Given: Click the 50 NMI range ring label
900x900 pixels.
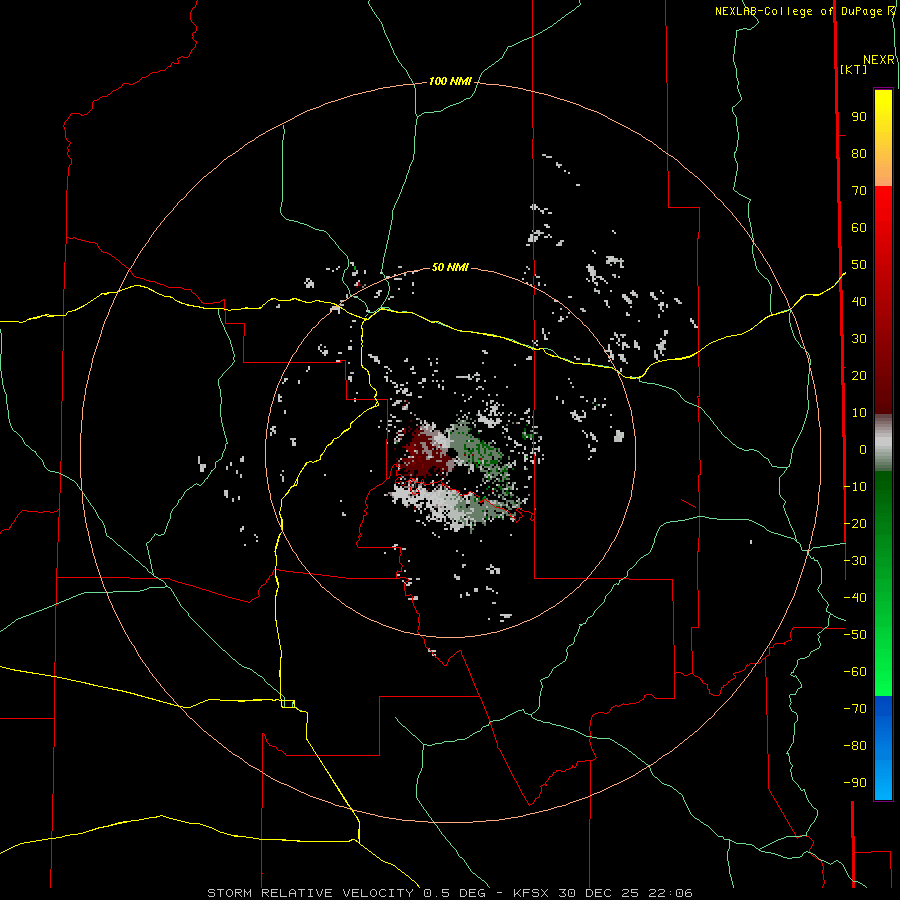Looking at the screenshot, I should coord(450,267).
